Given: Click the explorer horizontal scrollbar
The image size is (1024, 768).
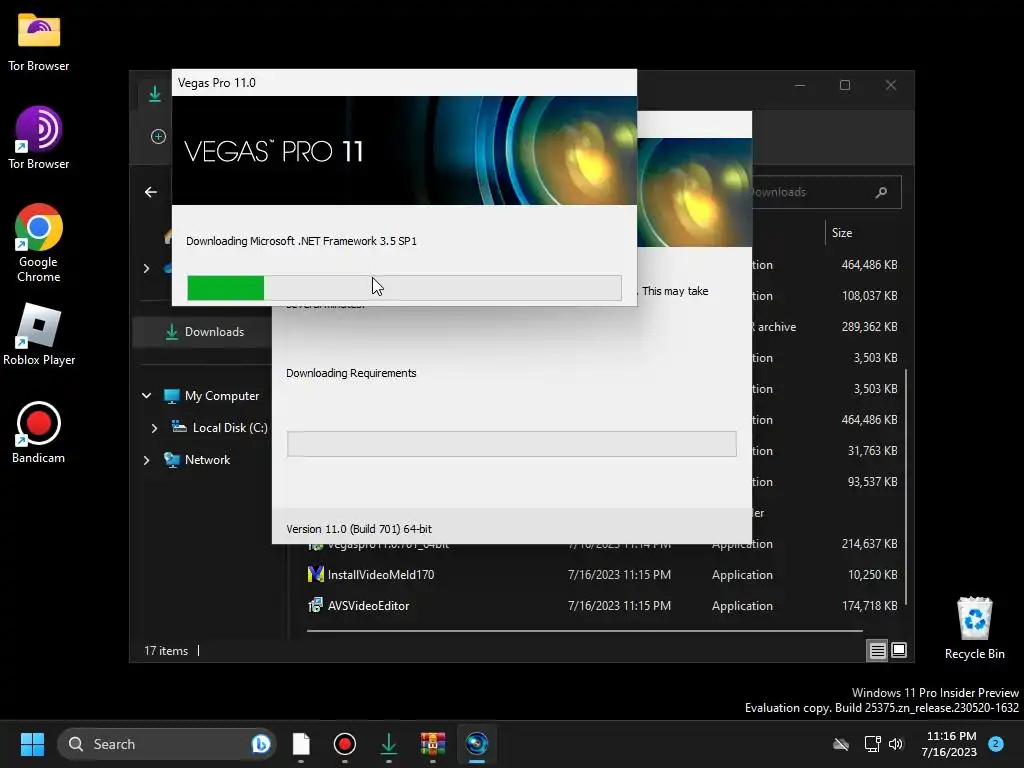Looking at the screenshot, I should click(584, 631).
